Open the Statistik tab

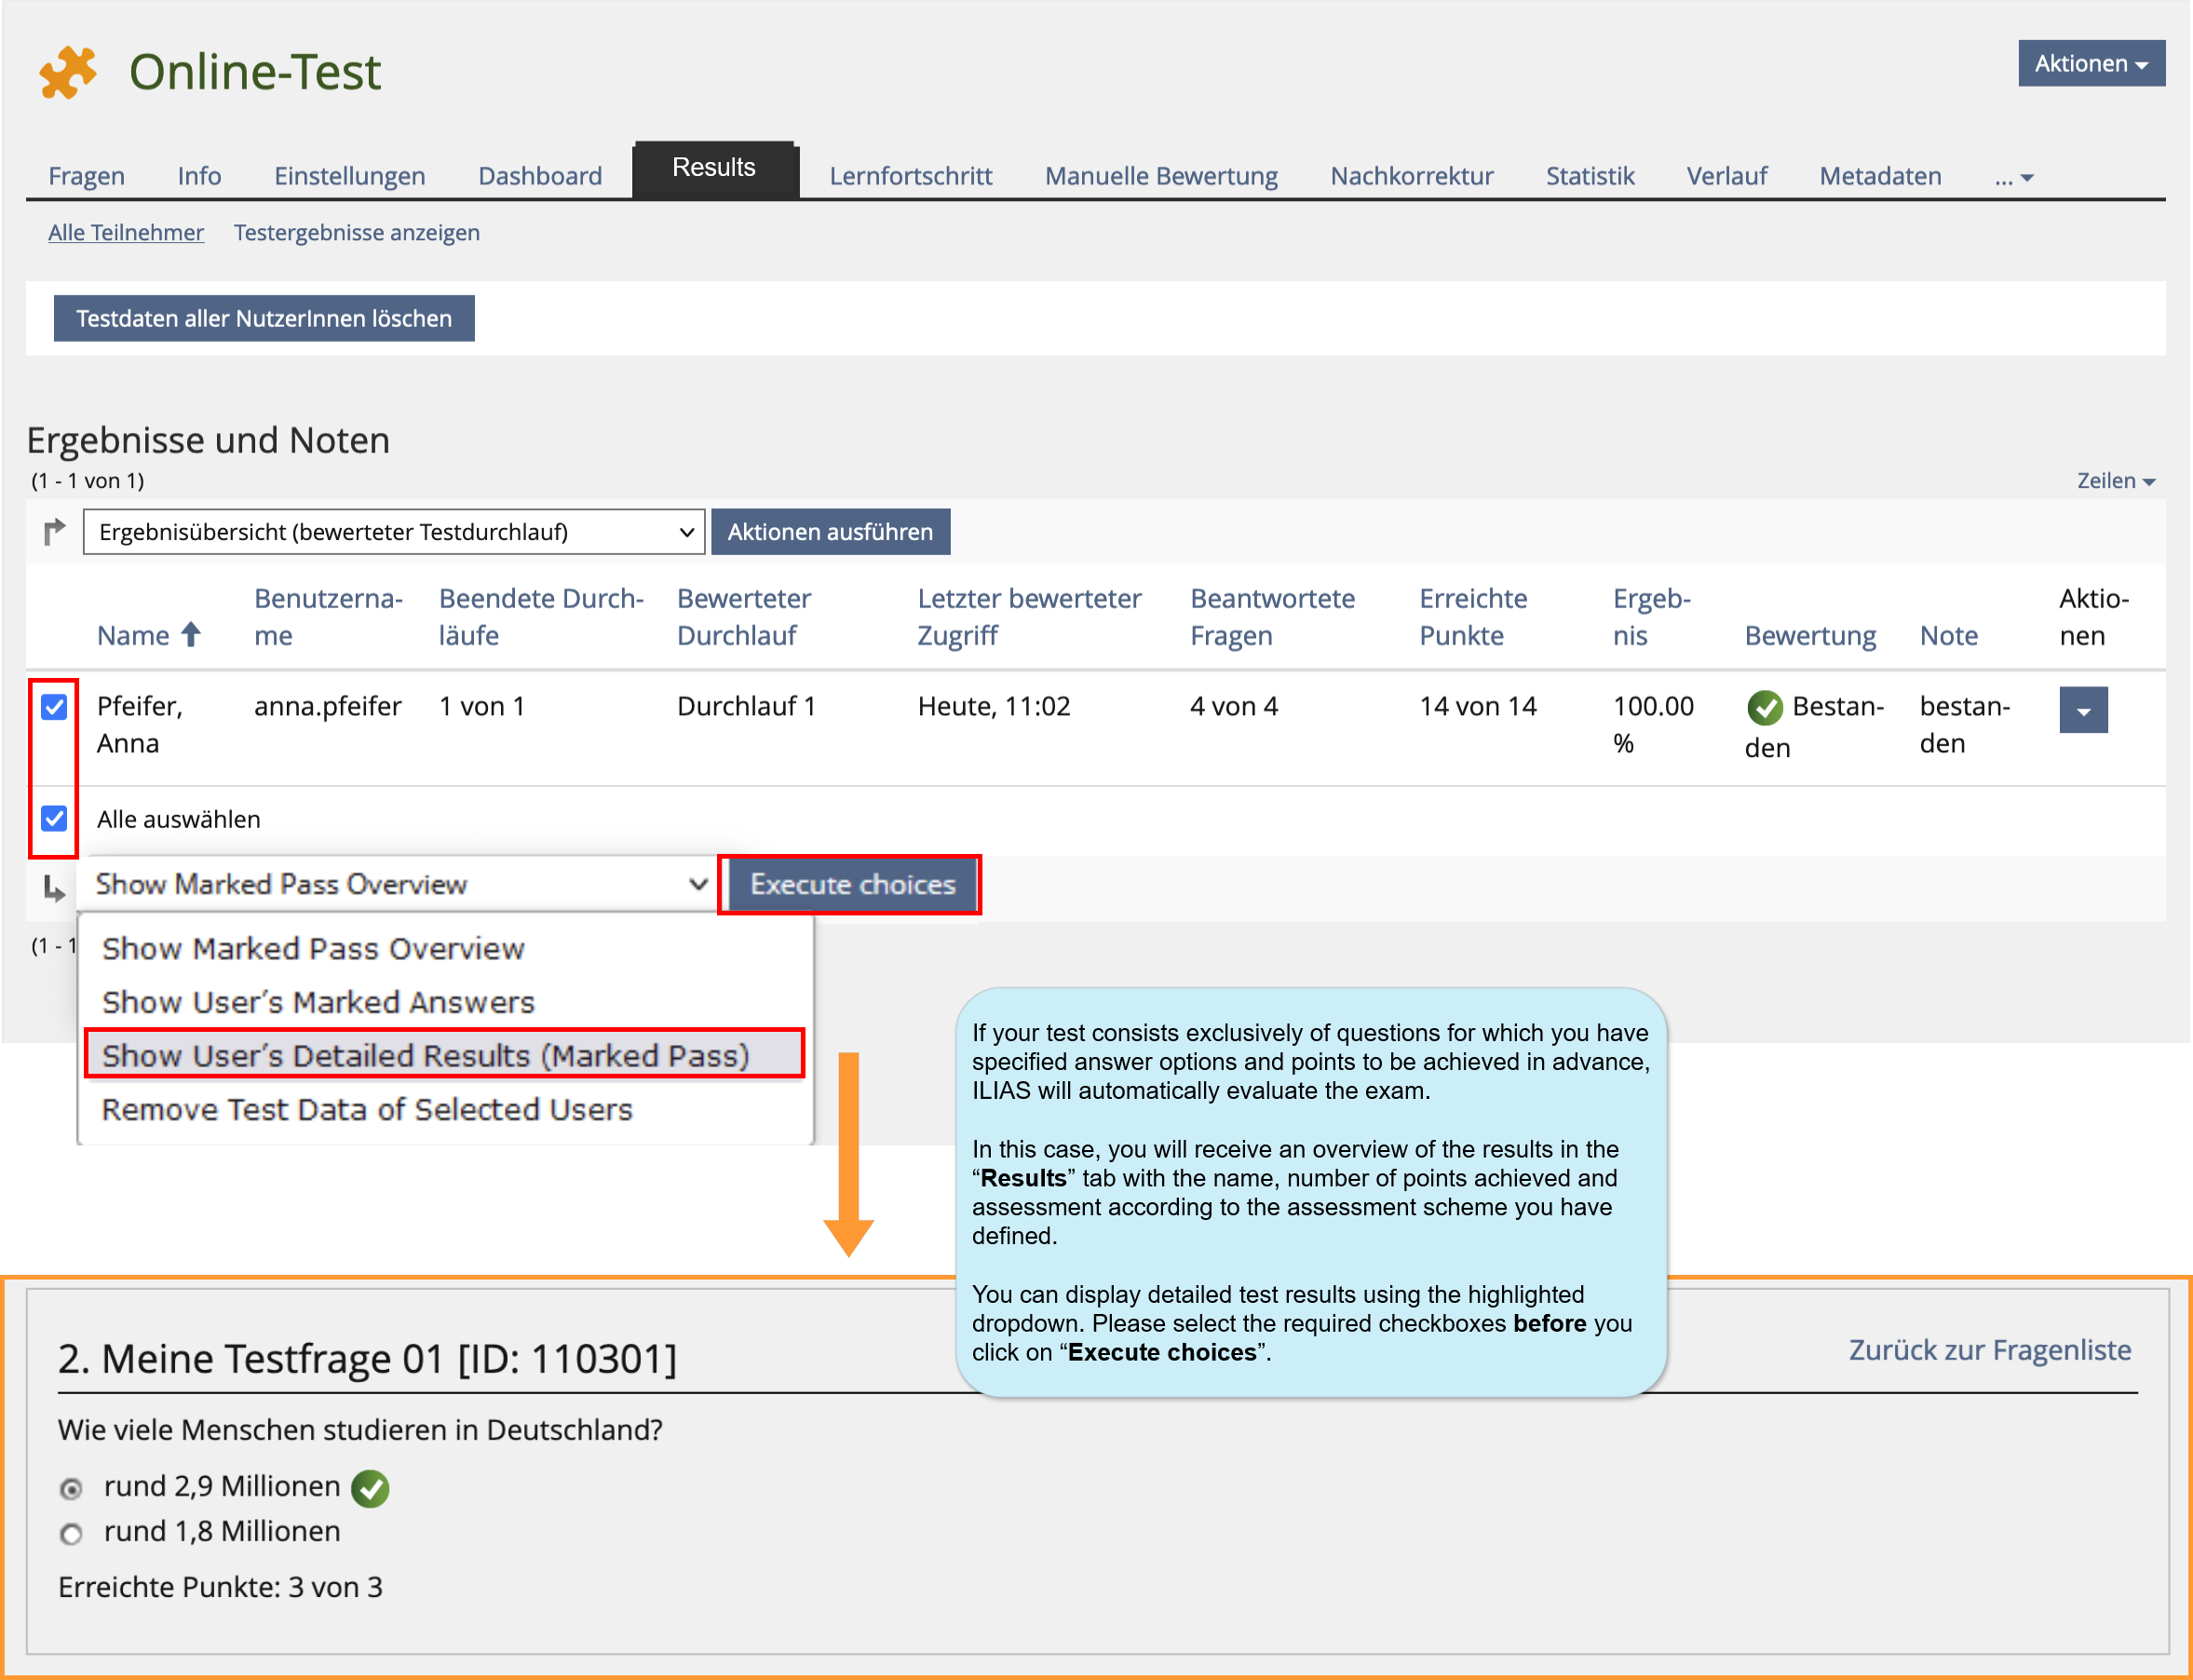click(1590, 176)
